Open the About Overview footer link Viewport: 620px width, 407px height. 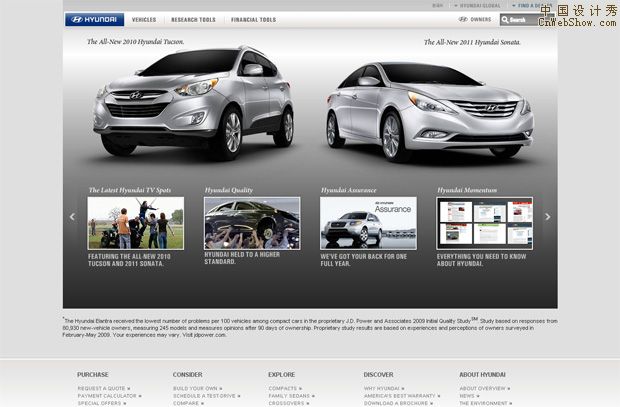click(x=485, y=388)
